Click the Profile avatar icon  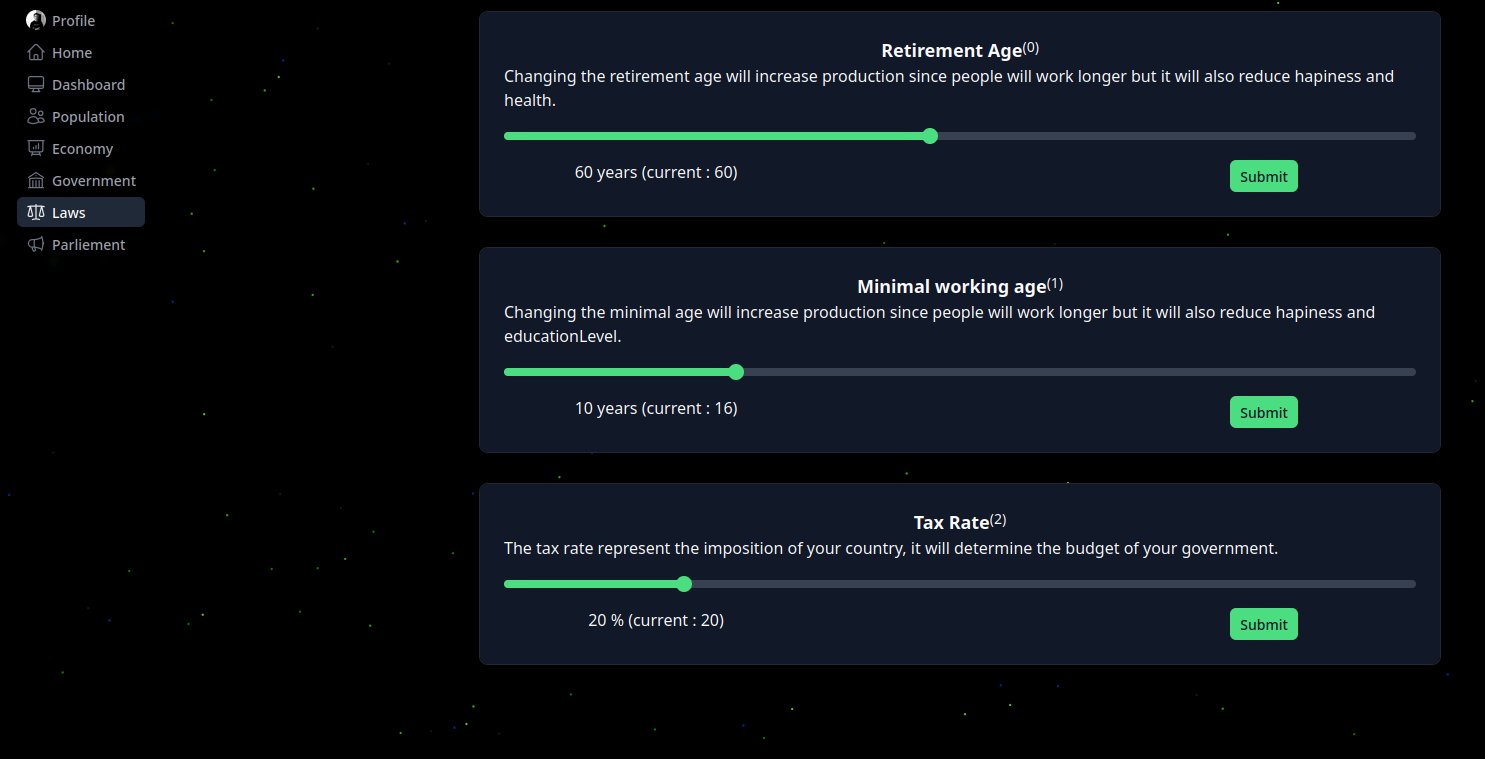pyautogui.click(x=36, y=20)
